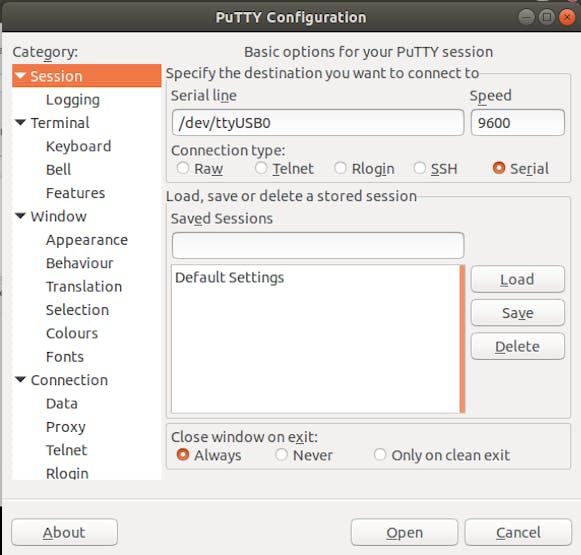Collapse the Terminal category triangle

[x=20, y=122]
